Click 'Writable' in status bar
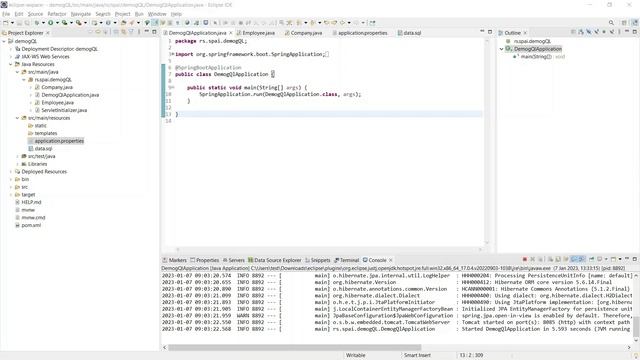This screenshot has width=640, height=360. [x=356, y=355]
